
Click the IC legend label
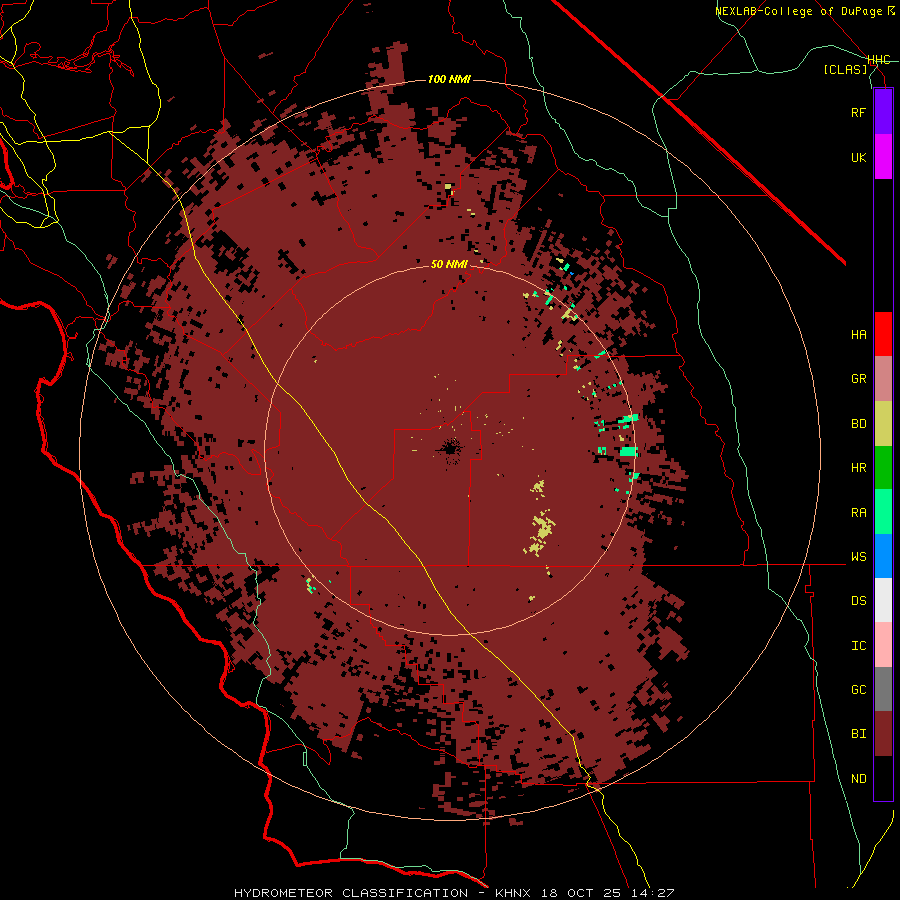point(858,646)
